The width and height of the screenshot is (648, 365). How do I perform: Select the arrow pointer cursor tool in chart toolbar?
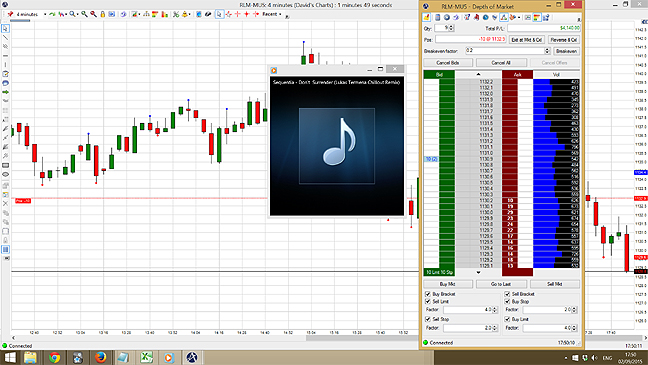219,14
